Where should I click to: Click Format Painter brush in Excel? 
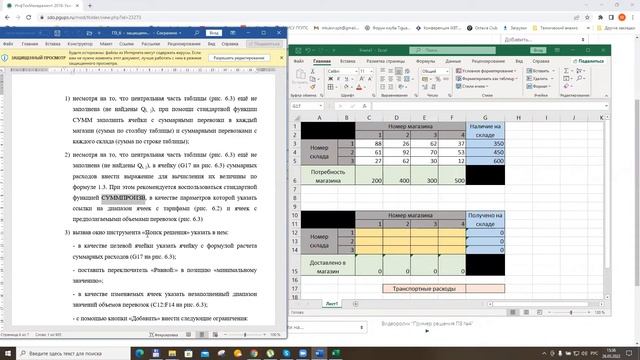(313, 87)
